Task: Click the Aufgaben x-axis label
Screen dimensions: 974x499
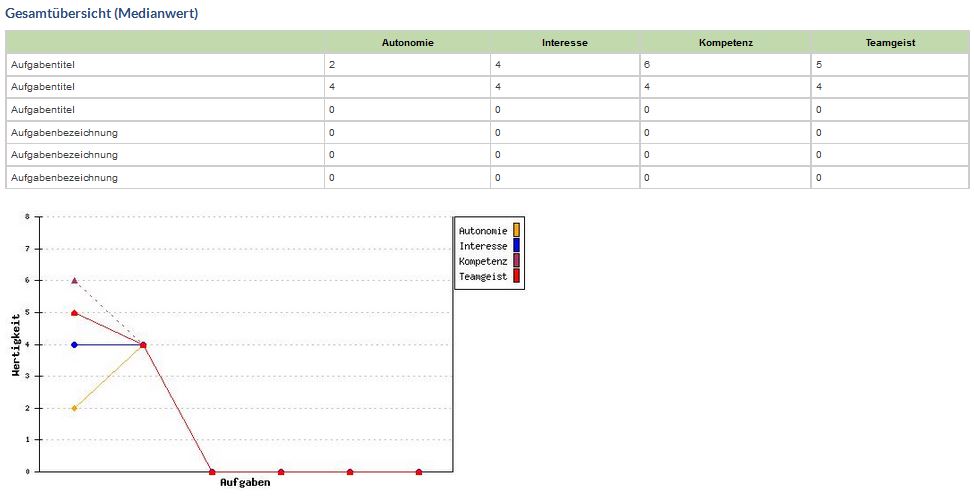Action: (245, 484)
